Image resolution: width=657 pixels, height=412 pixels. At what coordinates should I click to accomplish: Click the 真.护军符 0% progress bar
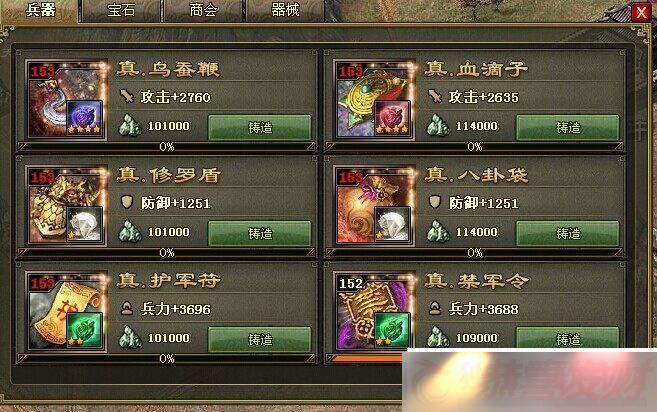tap(167, 359)
